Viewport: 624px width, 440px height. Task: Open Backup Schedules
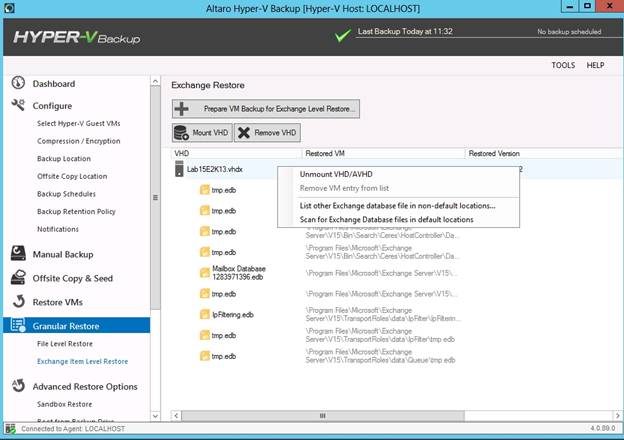(66, 194)
